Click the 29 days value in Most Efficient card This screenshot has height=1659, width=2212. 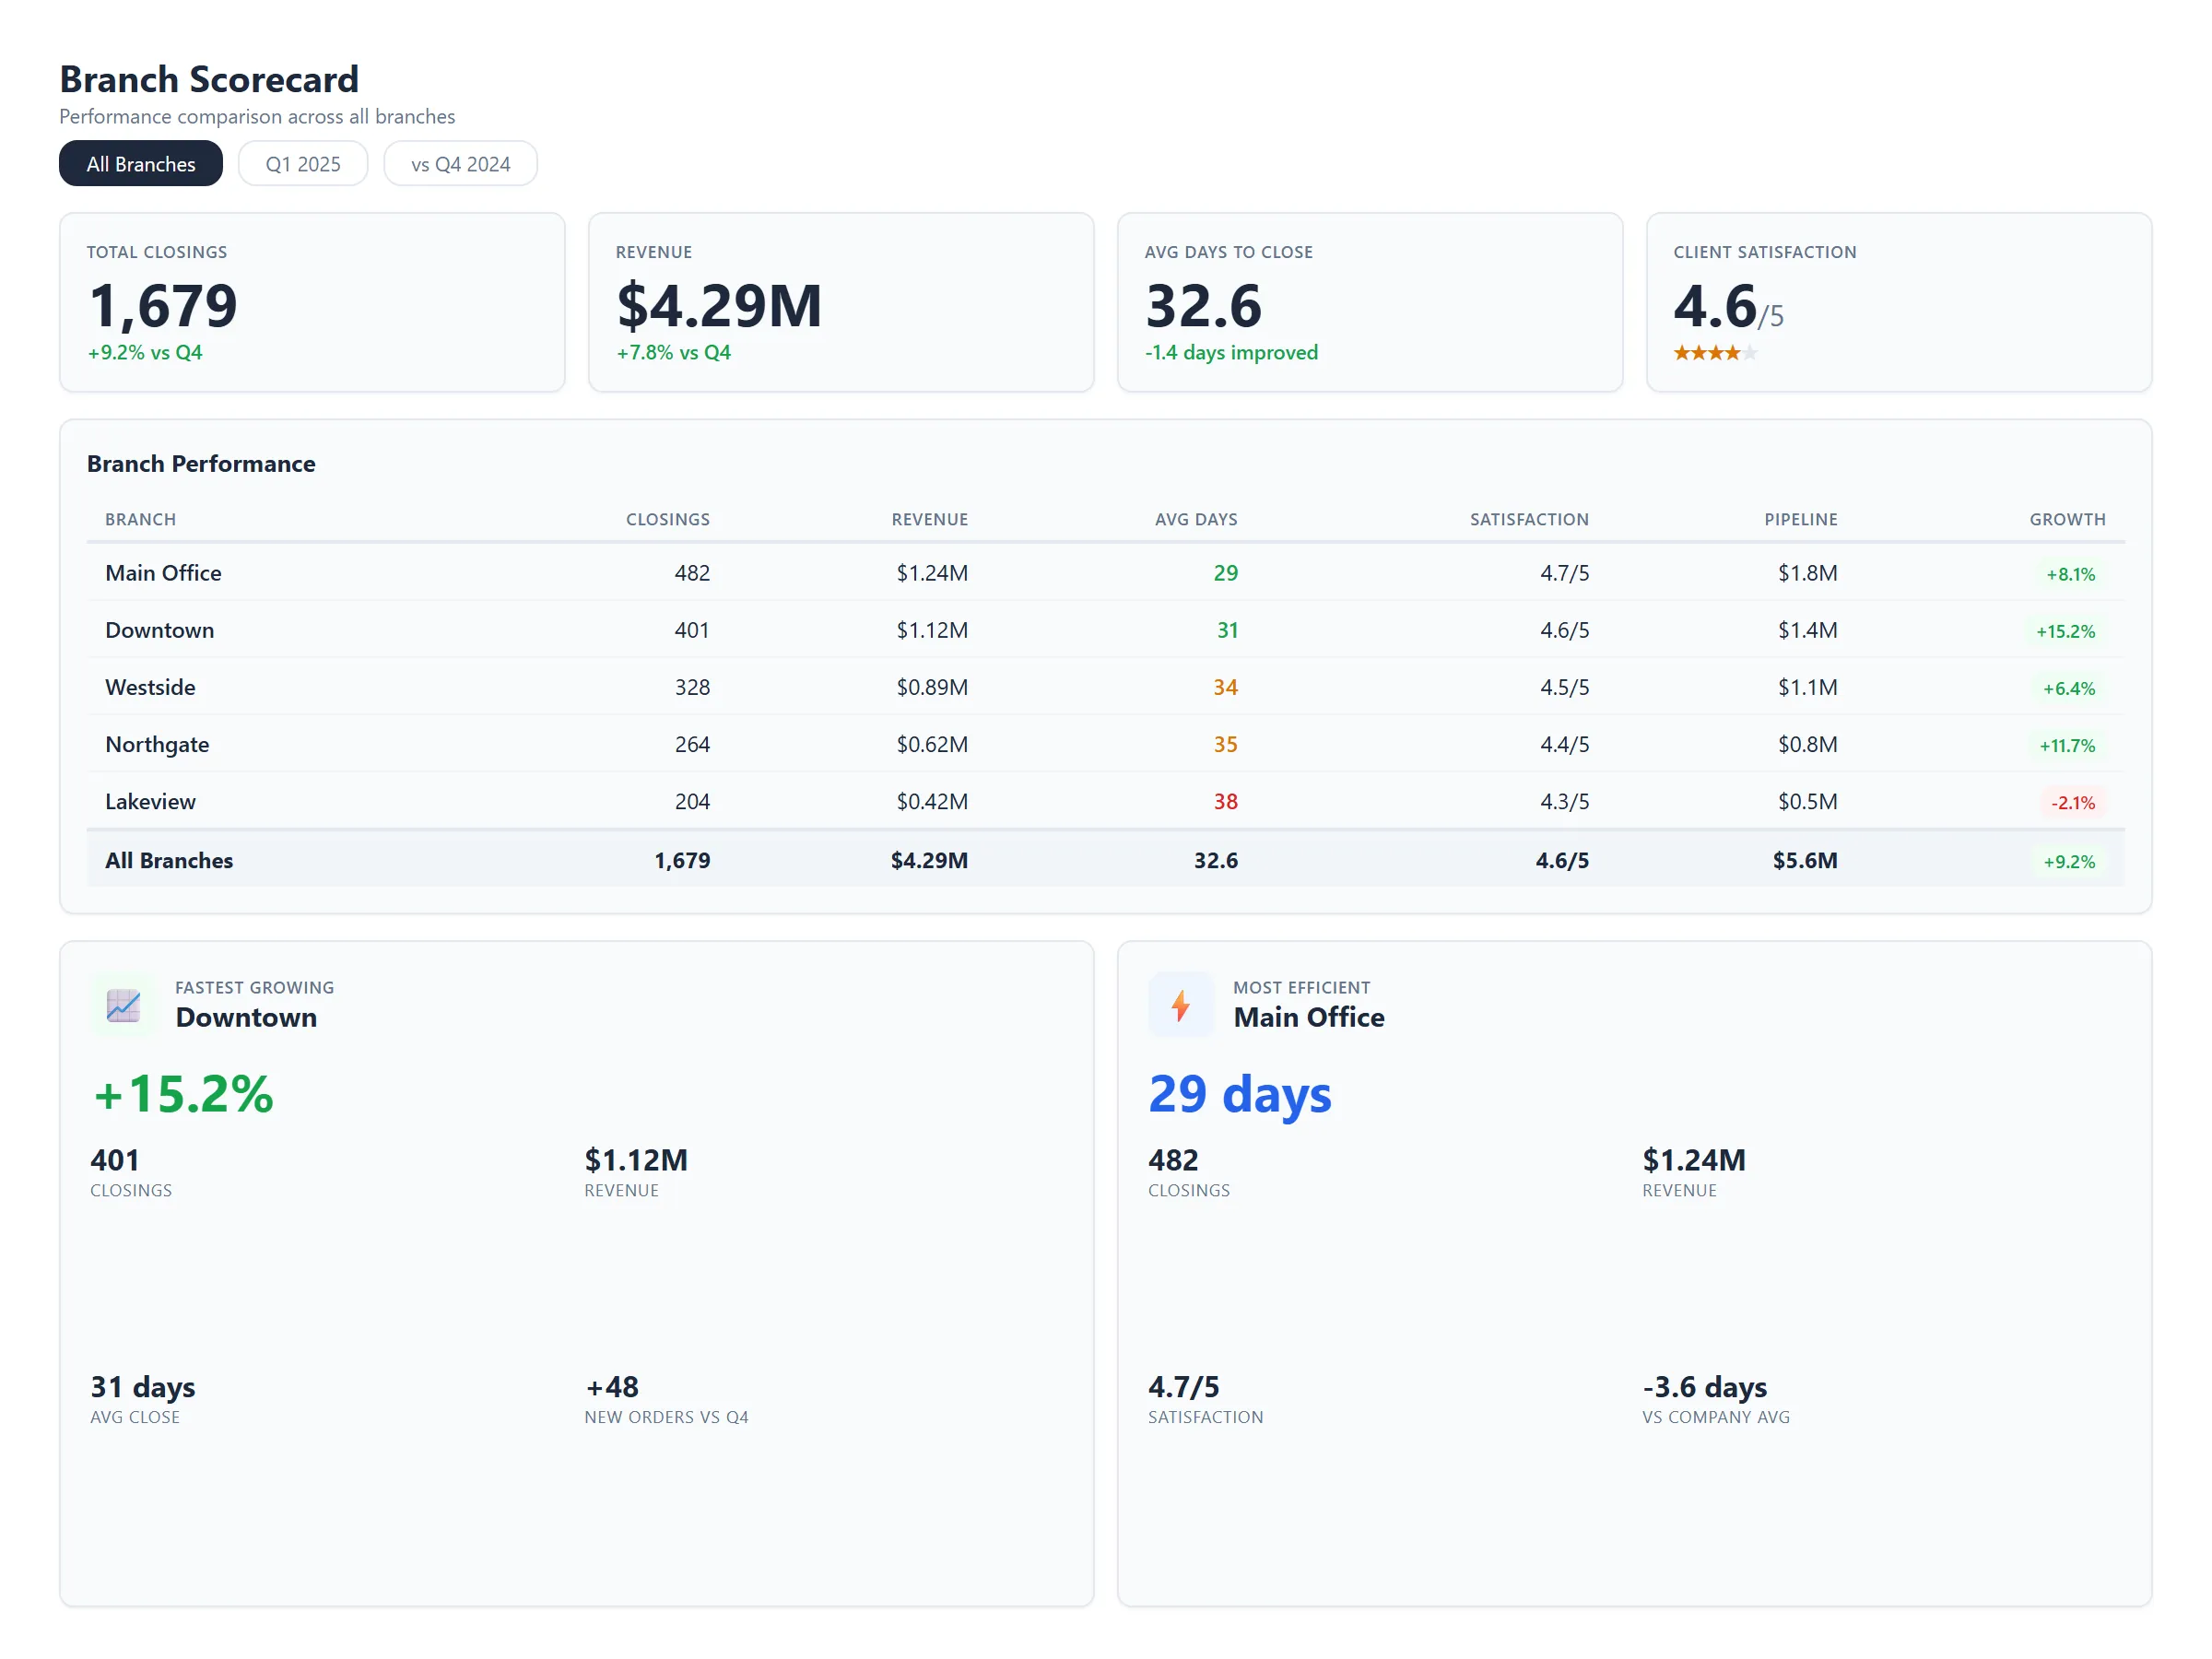pos(1240,1093)
